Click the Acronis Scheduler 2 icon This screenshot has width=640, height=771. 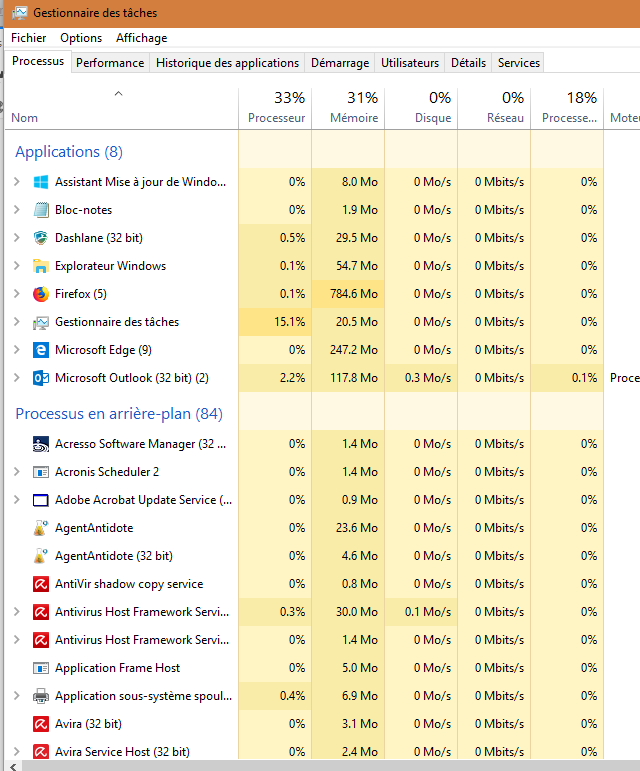pyautogui.click(x=41, y=472)
